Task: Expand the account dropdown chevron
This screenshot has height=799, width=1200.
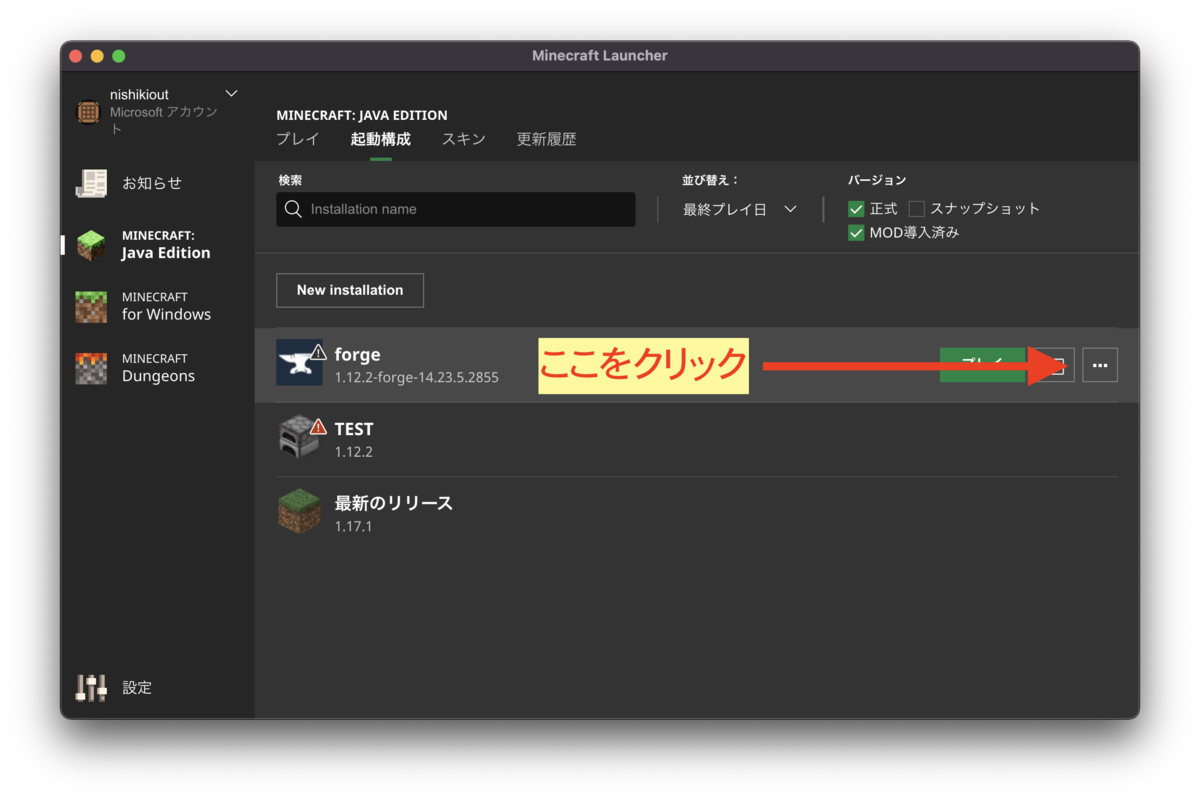Action: coord(232,94)
